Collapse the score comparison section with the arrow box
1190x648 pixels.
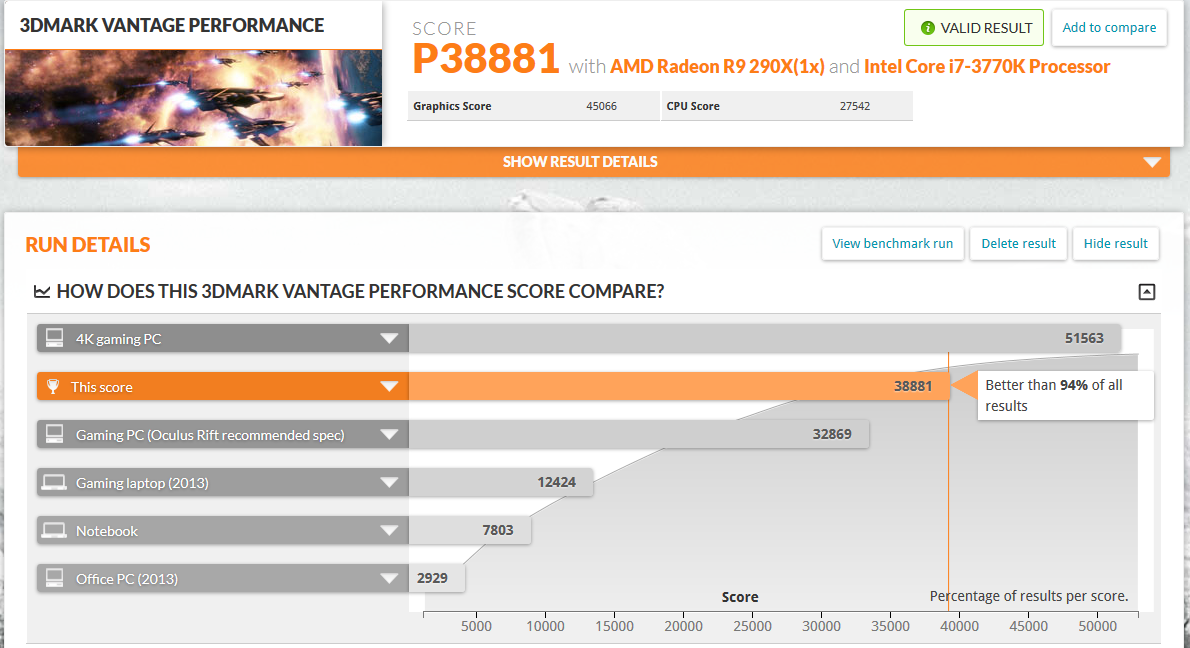[x=1147, y=291]
